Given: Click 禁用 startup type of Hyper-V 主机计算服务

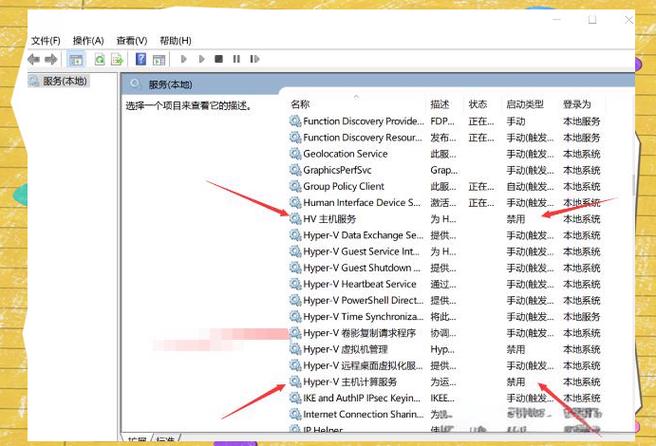Looking at the screenshot, I should click(515, 382).
